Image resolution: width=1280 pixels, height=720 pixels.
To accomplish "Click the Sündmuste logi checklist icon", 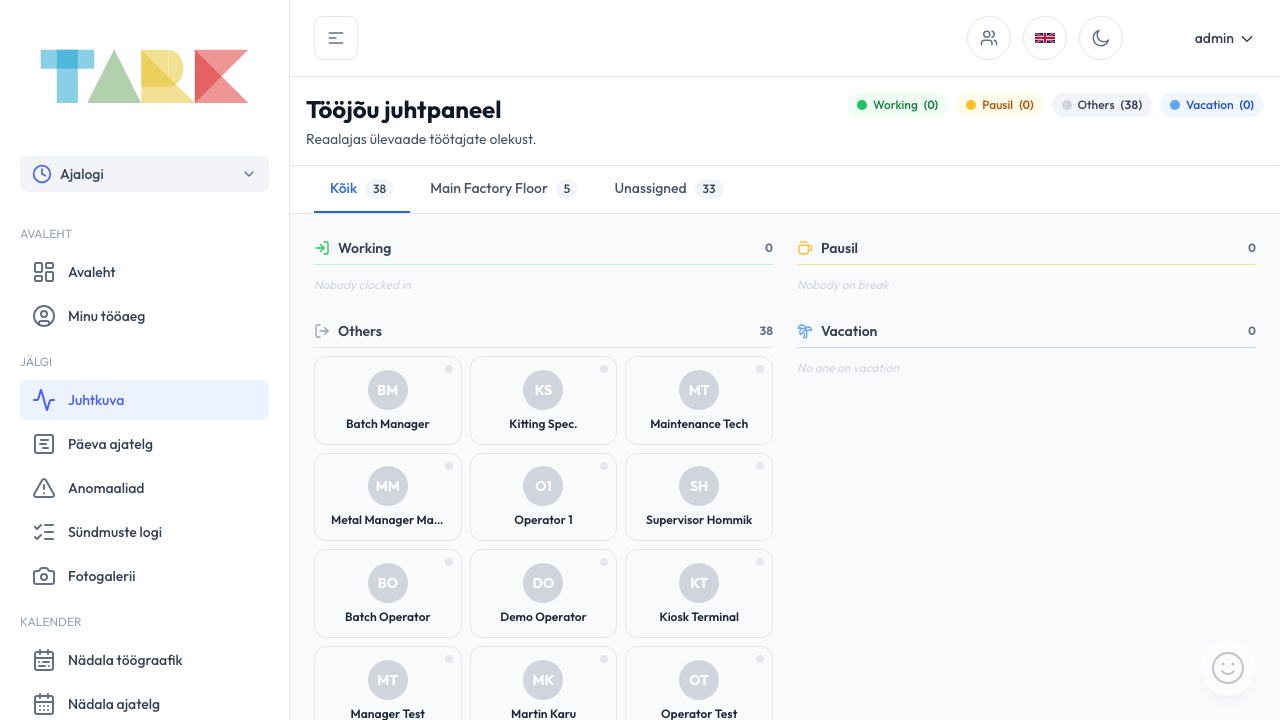I will [x=44, y=532].
